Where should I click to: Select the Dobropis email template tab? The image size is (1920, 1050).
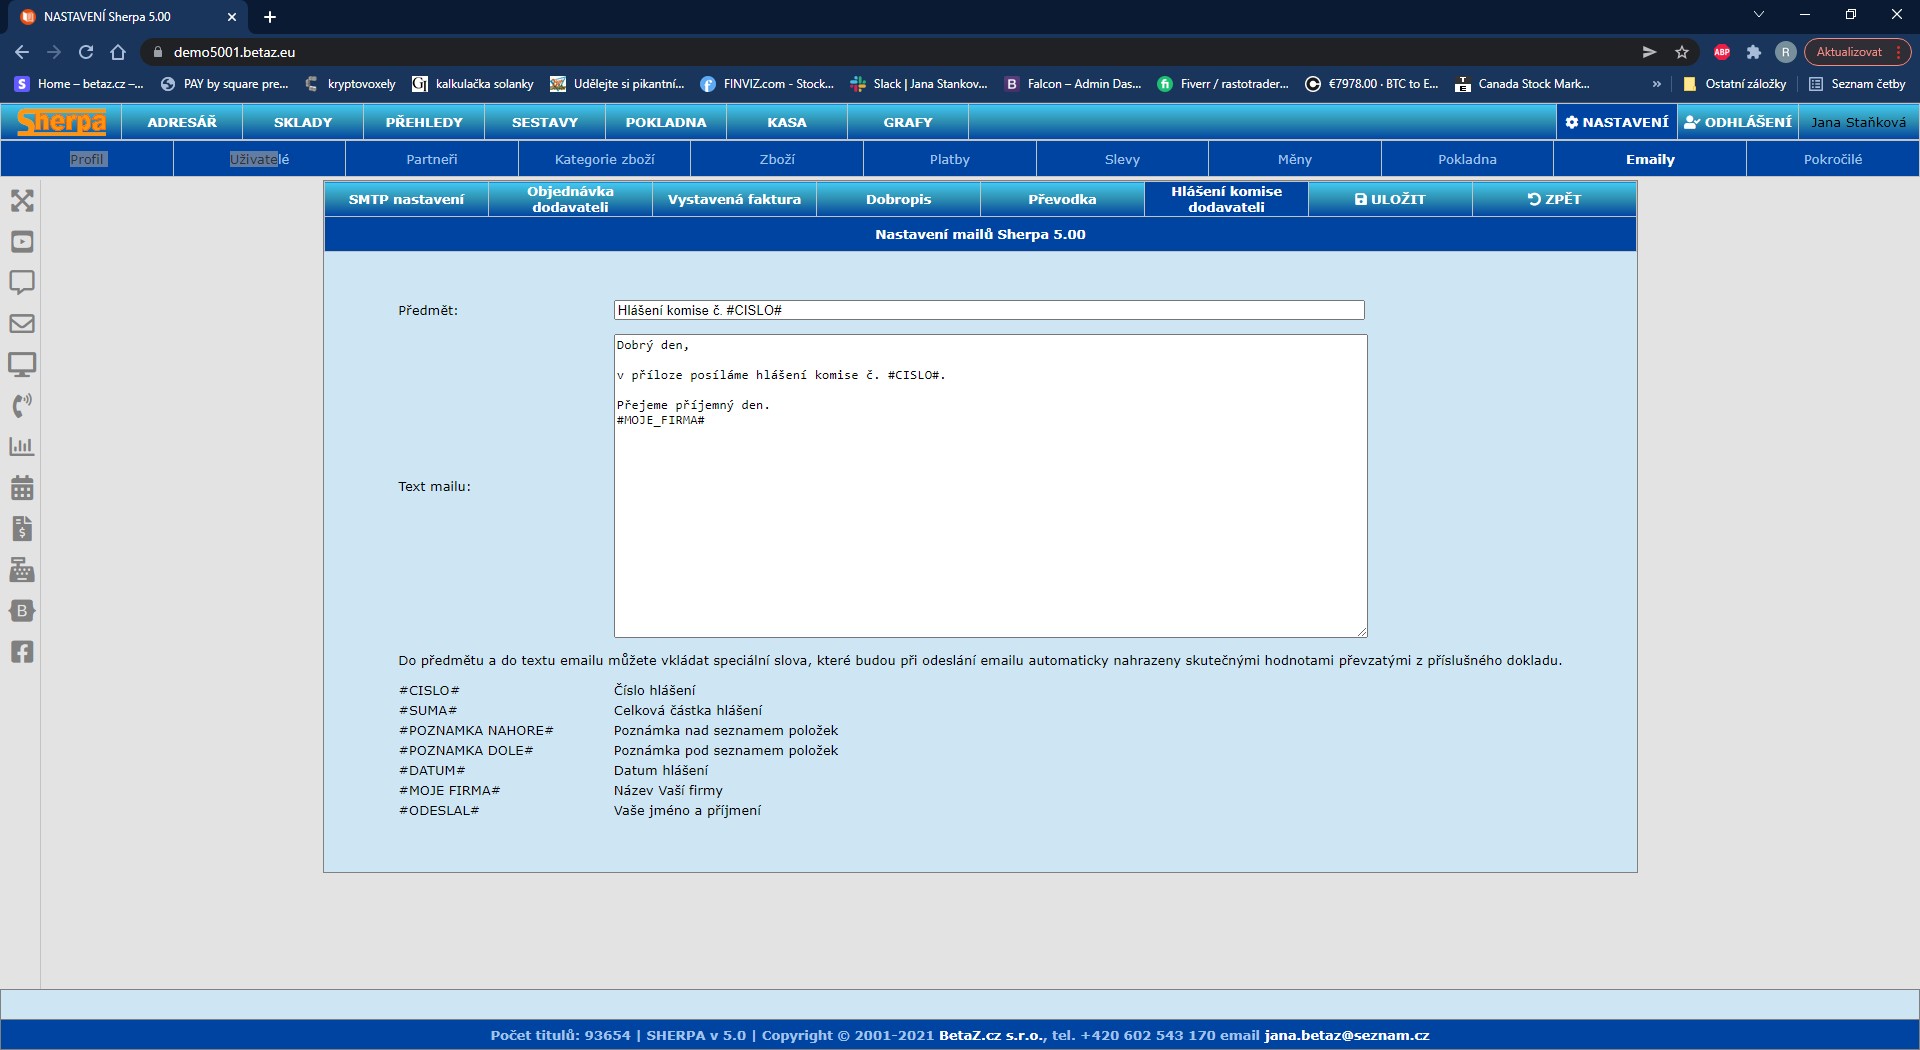(898, 199)
